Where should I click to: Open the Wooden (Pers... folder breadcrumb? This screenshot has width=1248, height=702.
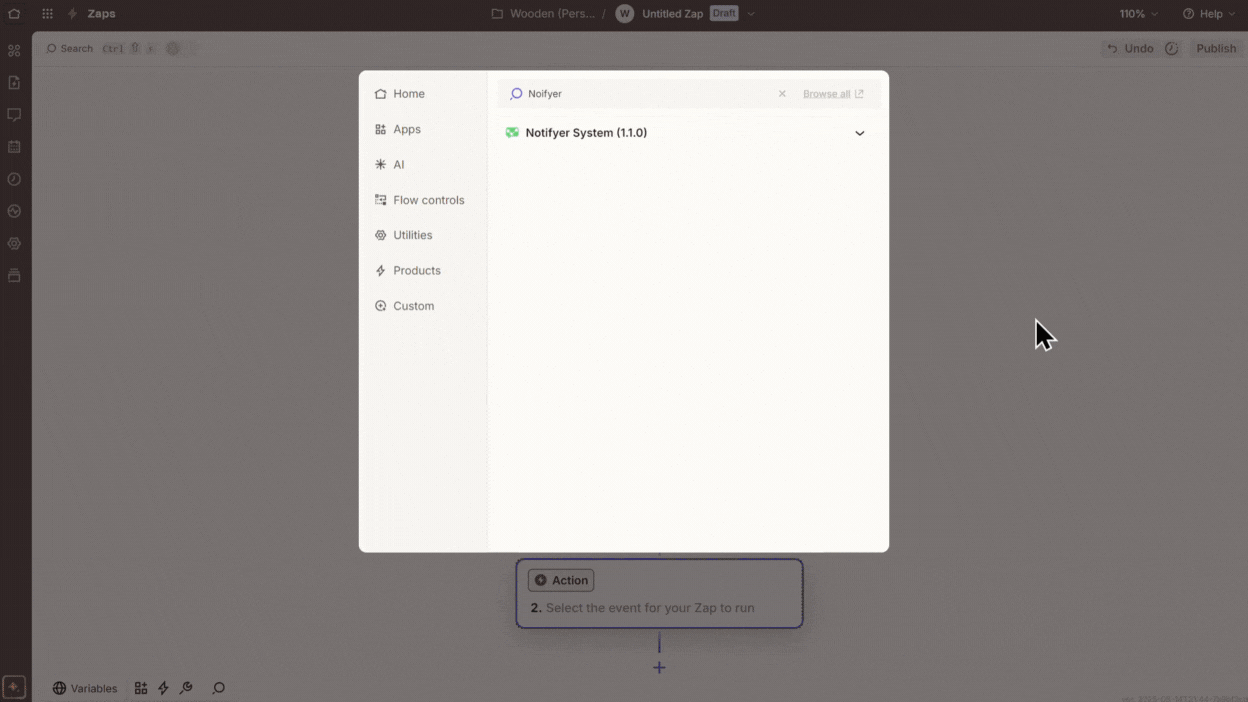coord(544,14)
